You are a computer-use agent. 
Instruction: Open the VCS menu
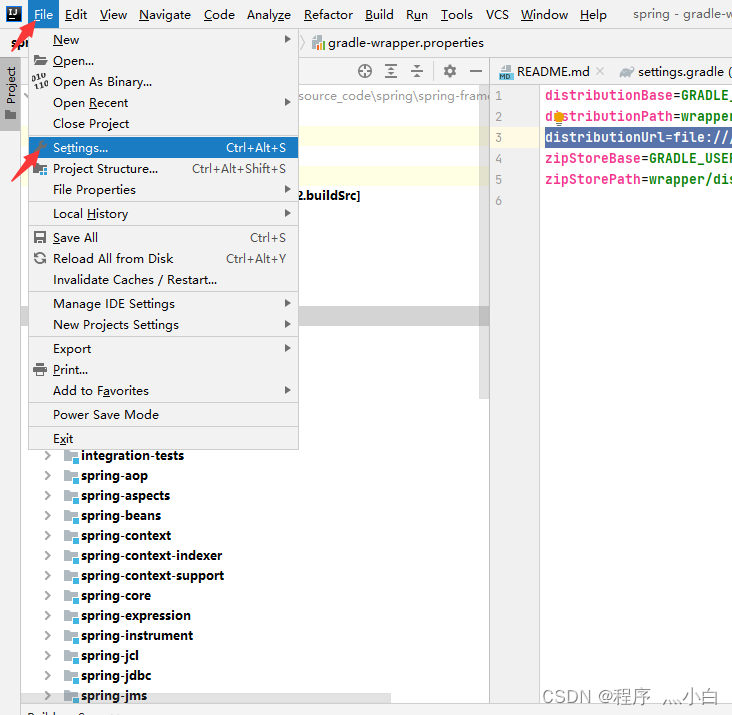(x=497, y=14)
